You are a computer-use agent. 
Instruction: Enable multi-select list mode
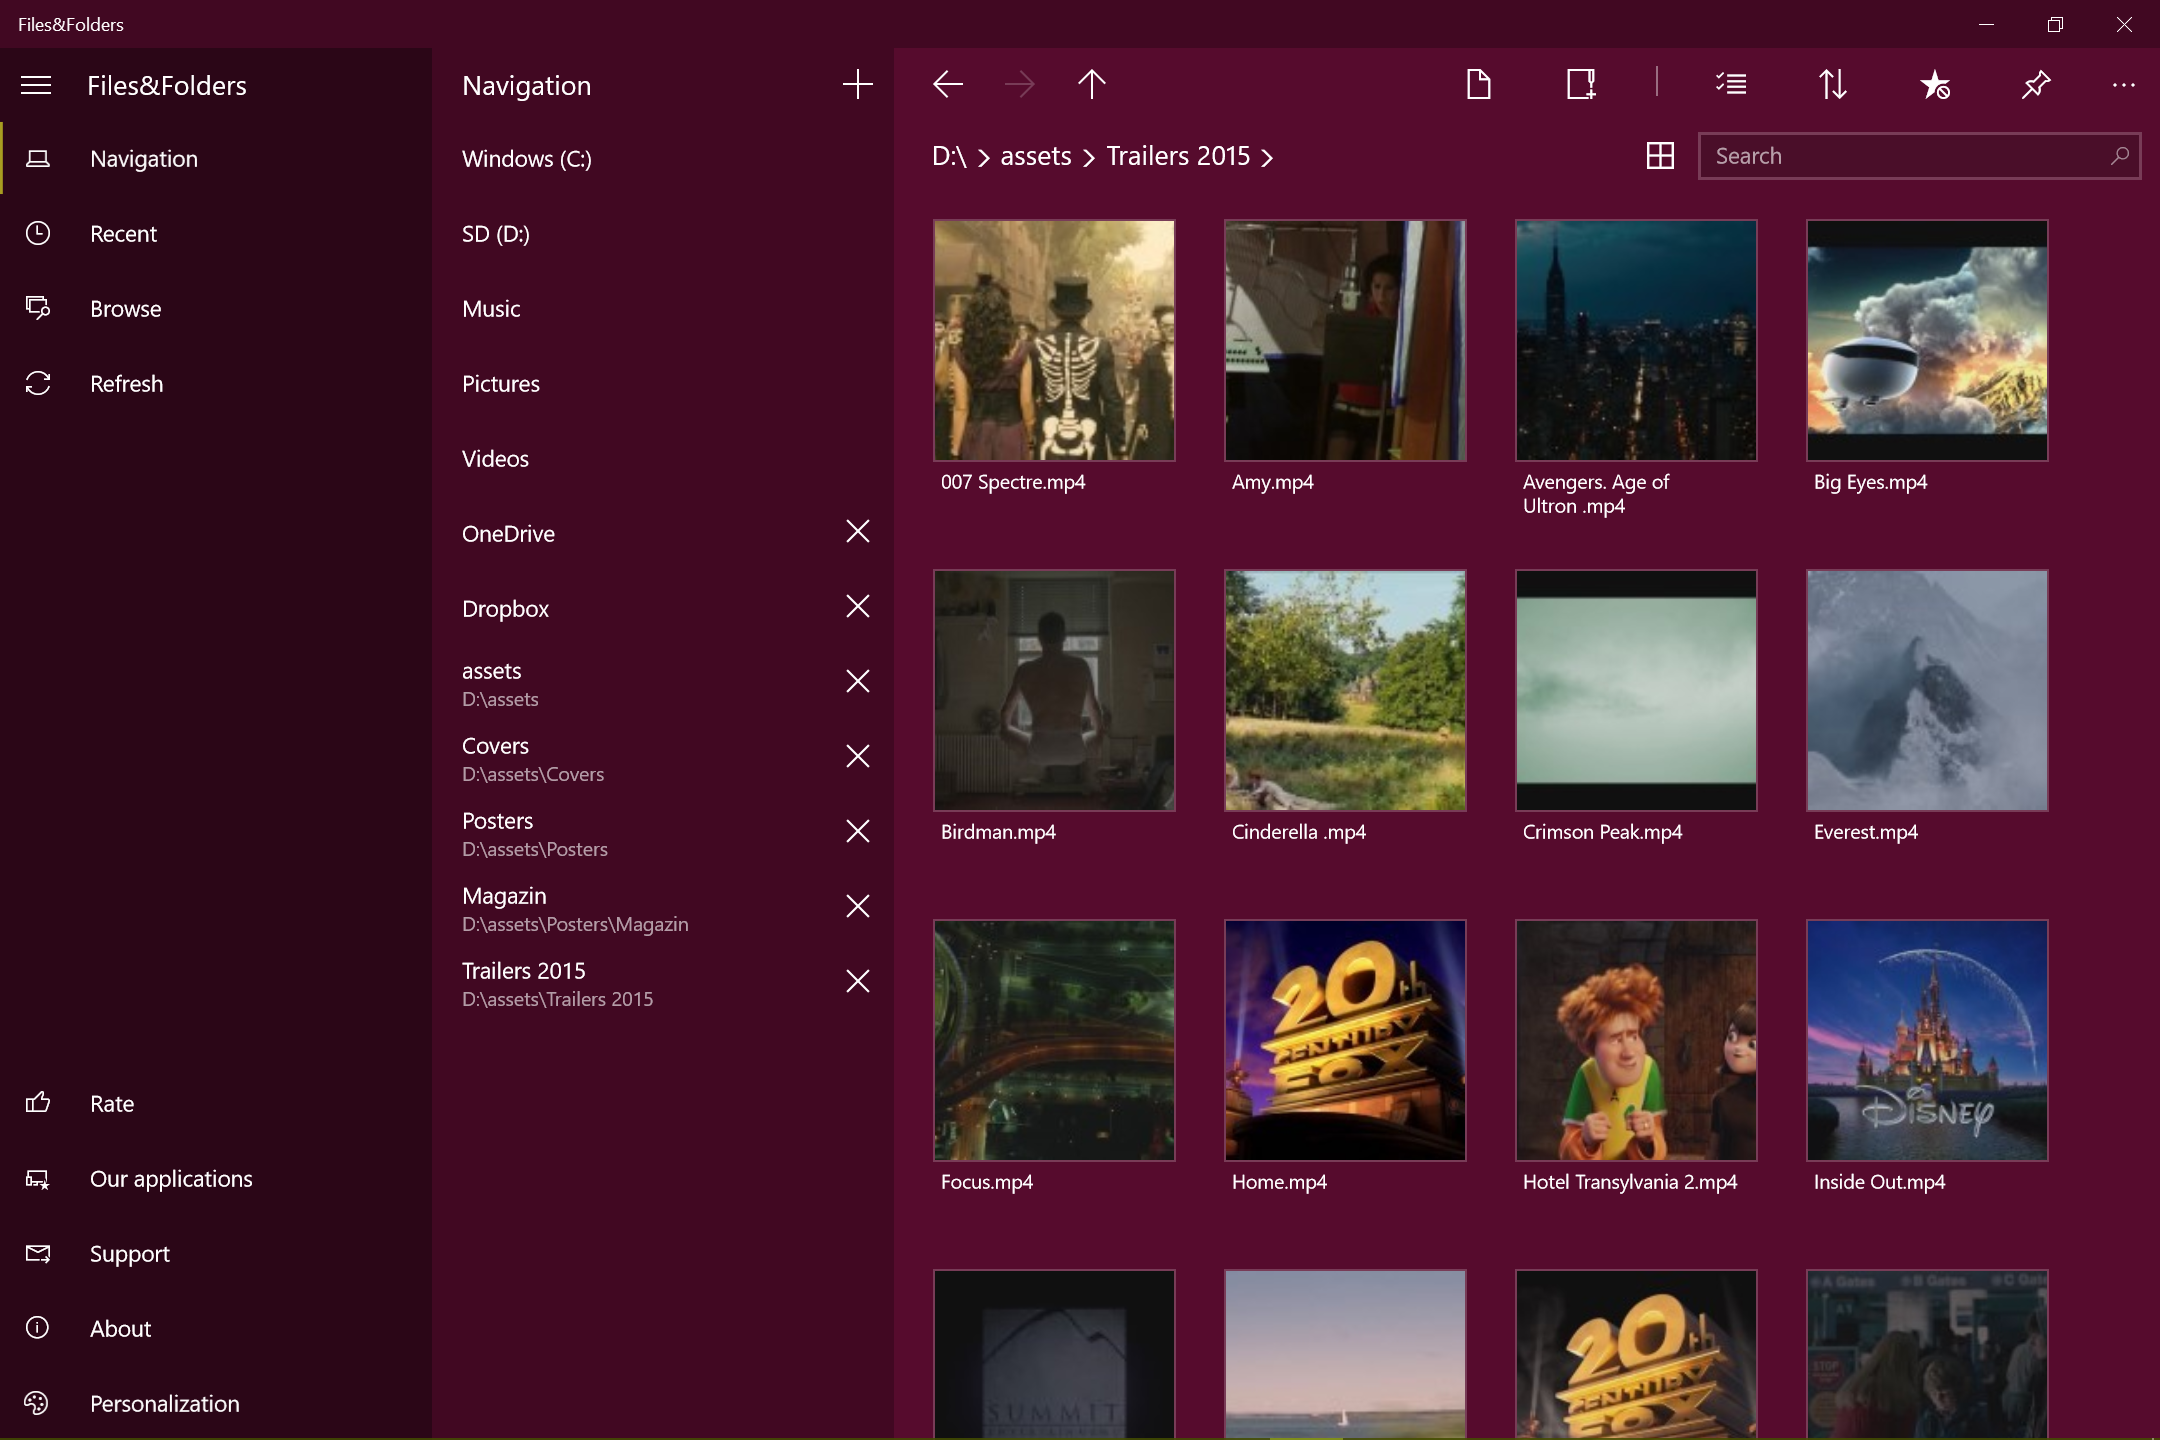(x=1731, y=84)
